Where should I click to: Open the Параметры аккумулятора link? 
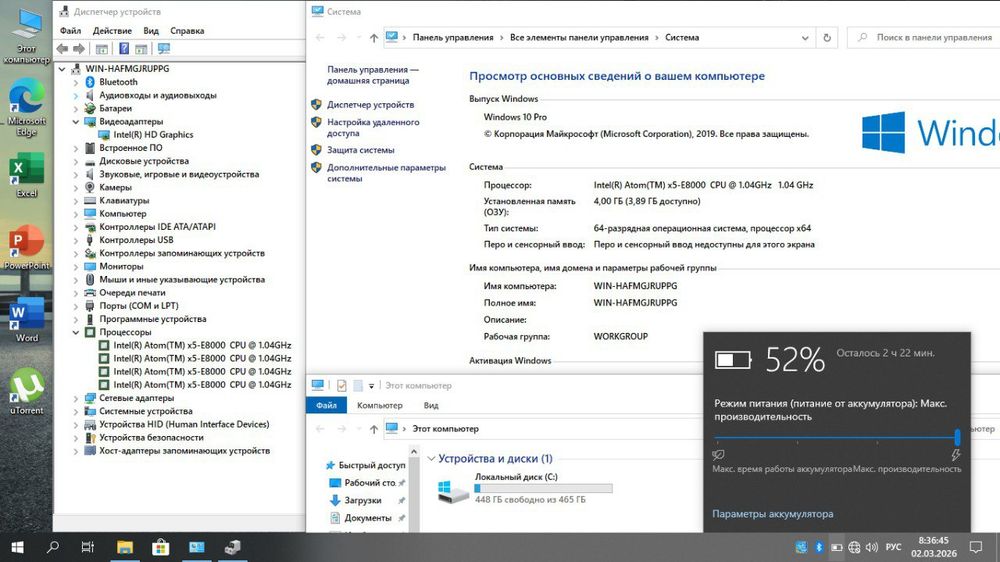pyautogui.click(x=772, y=514)
